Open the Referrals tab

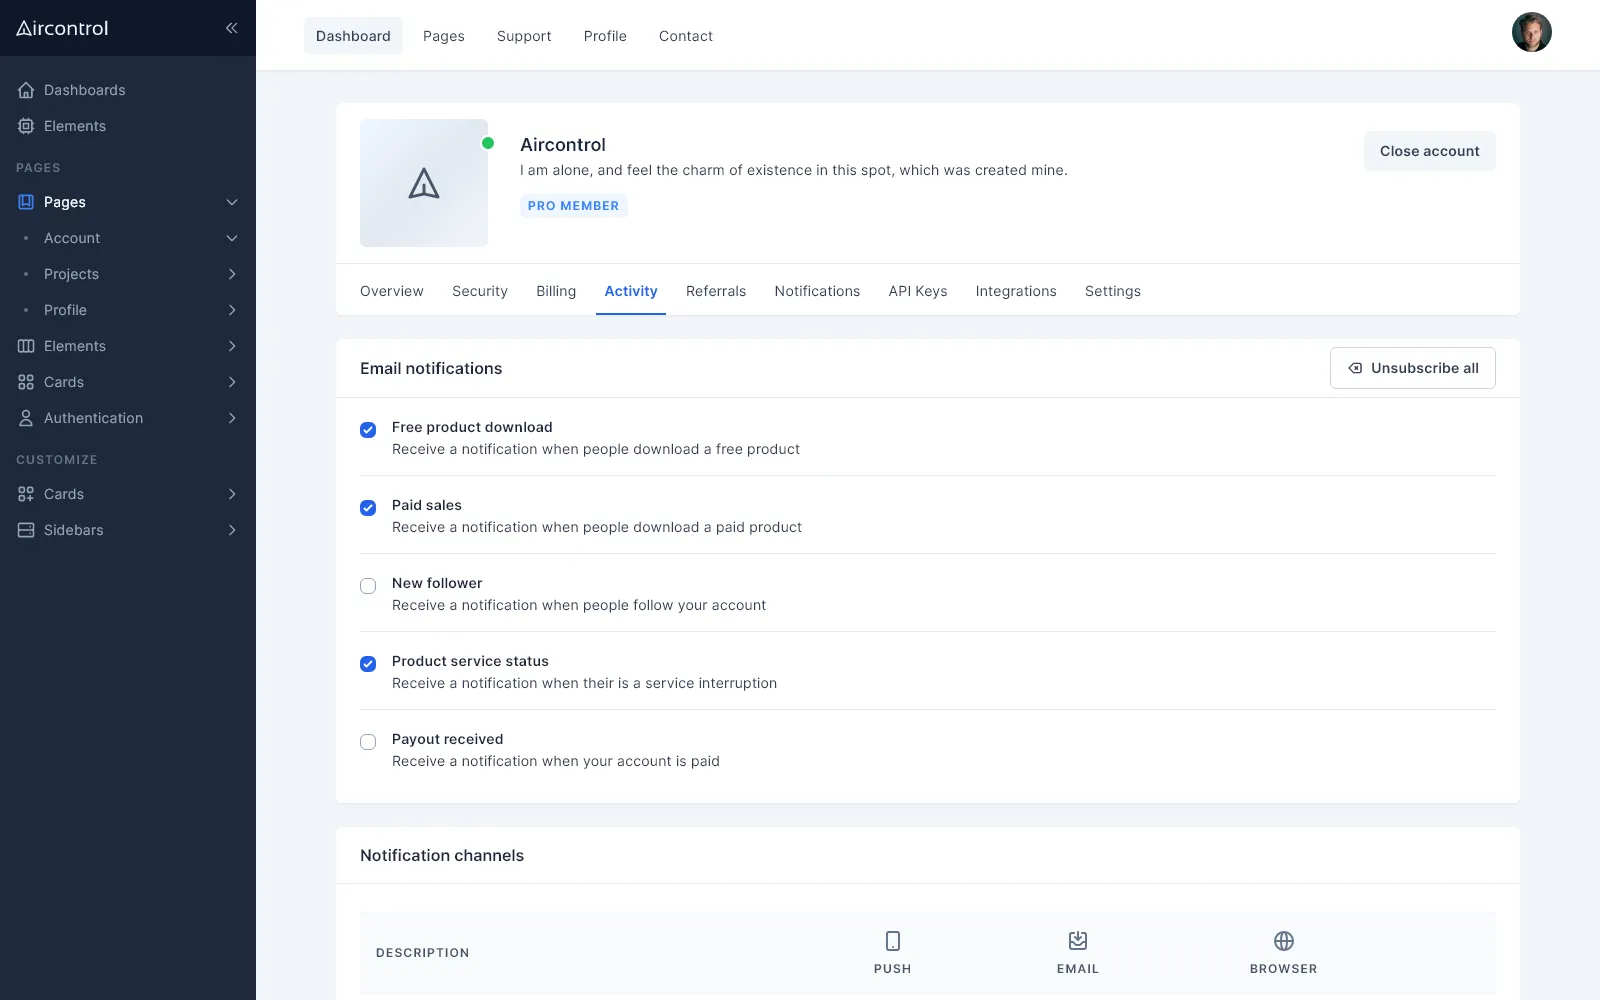tap(716, 291)
